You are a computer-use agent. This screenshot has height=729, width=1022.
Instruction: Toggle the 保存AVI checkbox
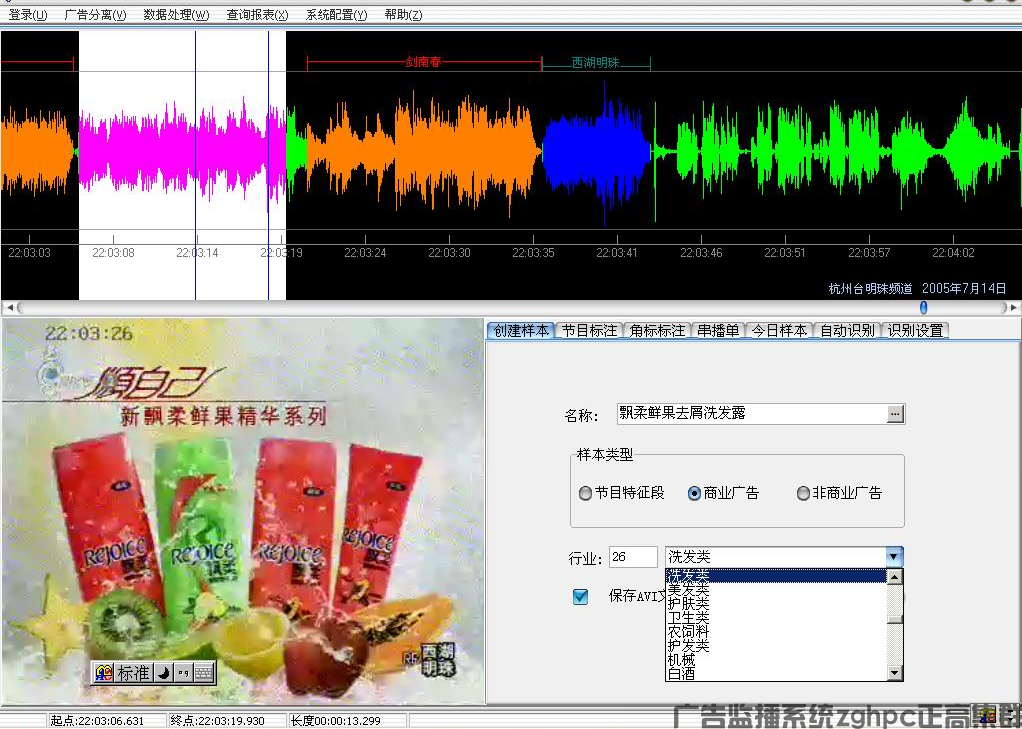click(x=580, y=596)
